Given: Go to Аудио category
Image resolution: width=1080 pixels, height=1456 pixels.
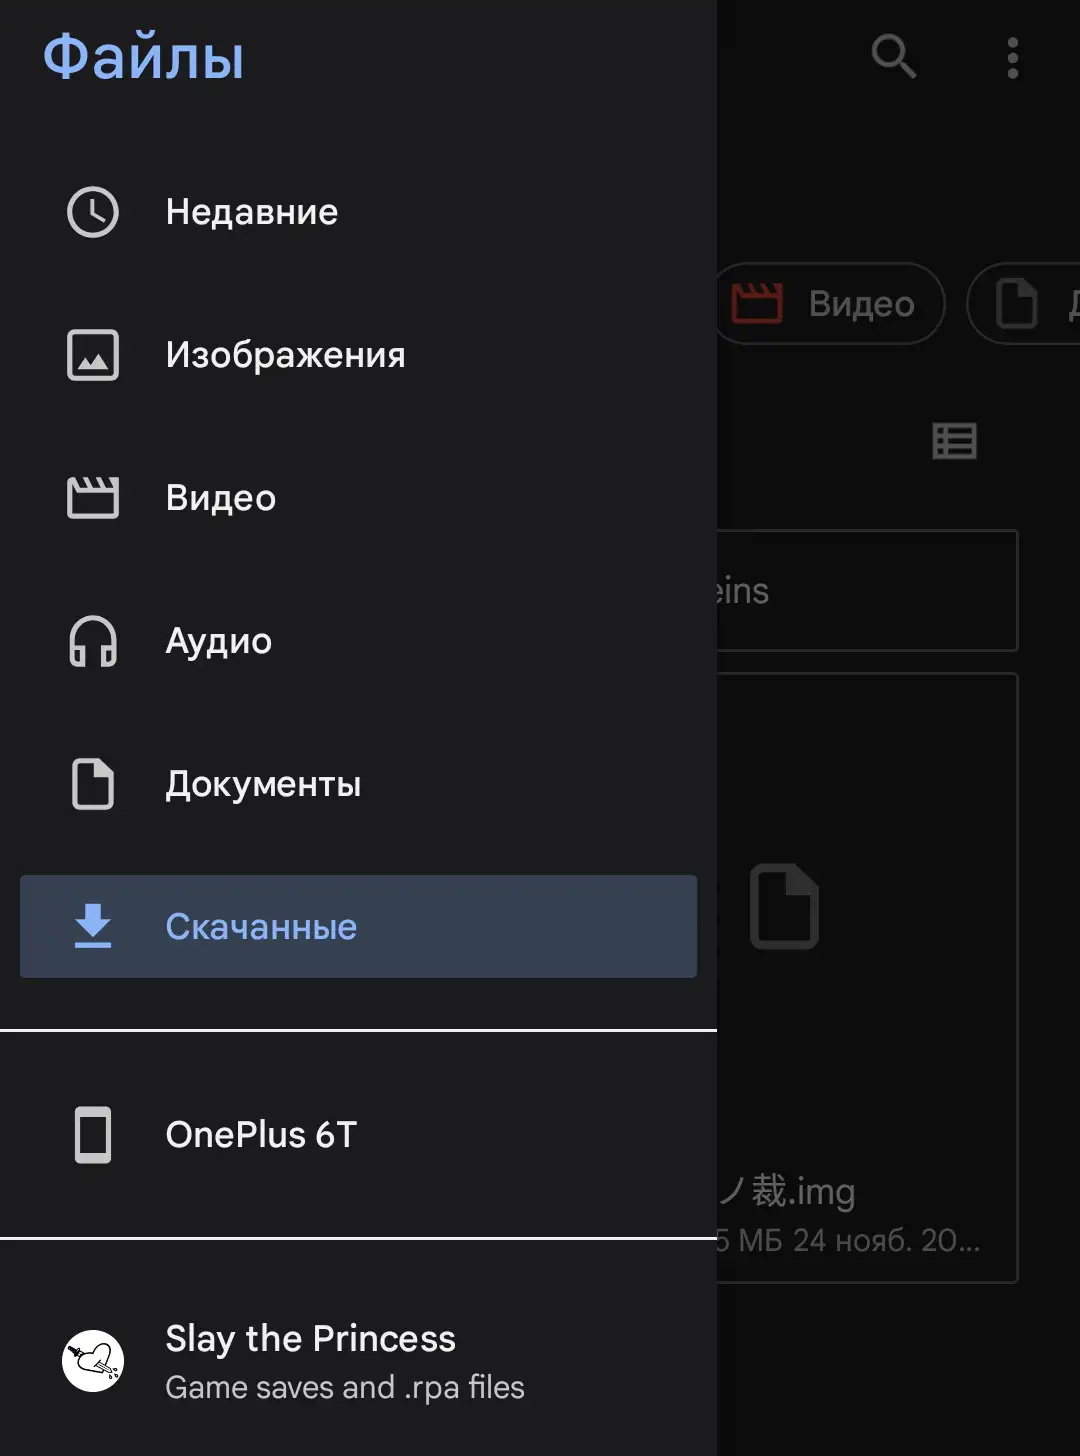Looking at the screenshot, I should tap(219, 641).
